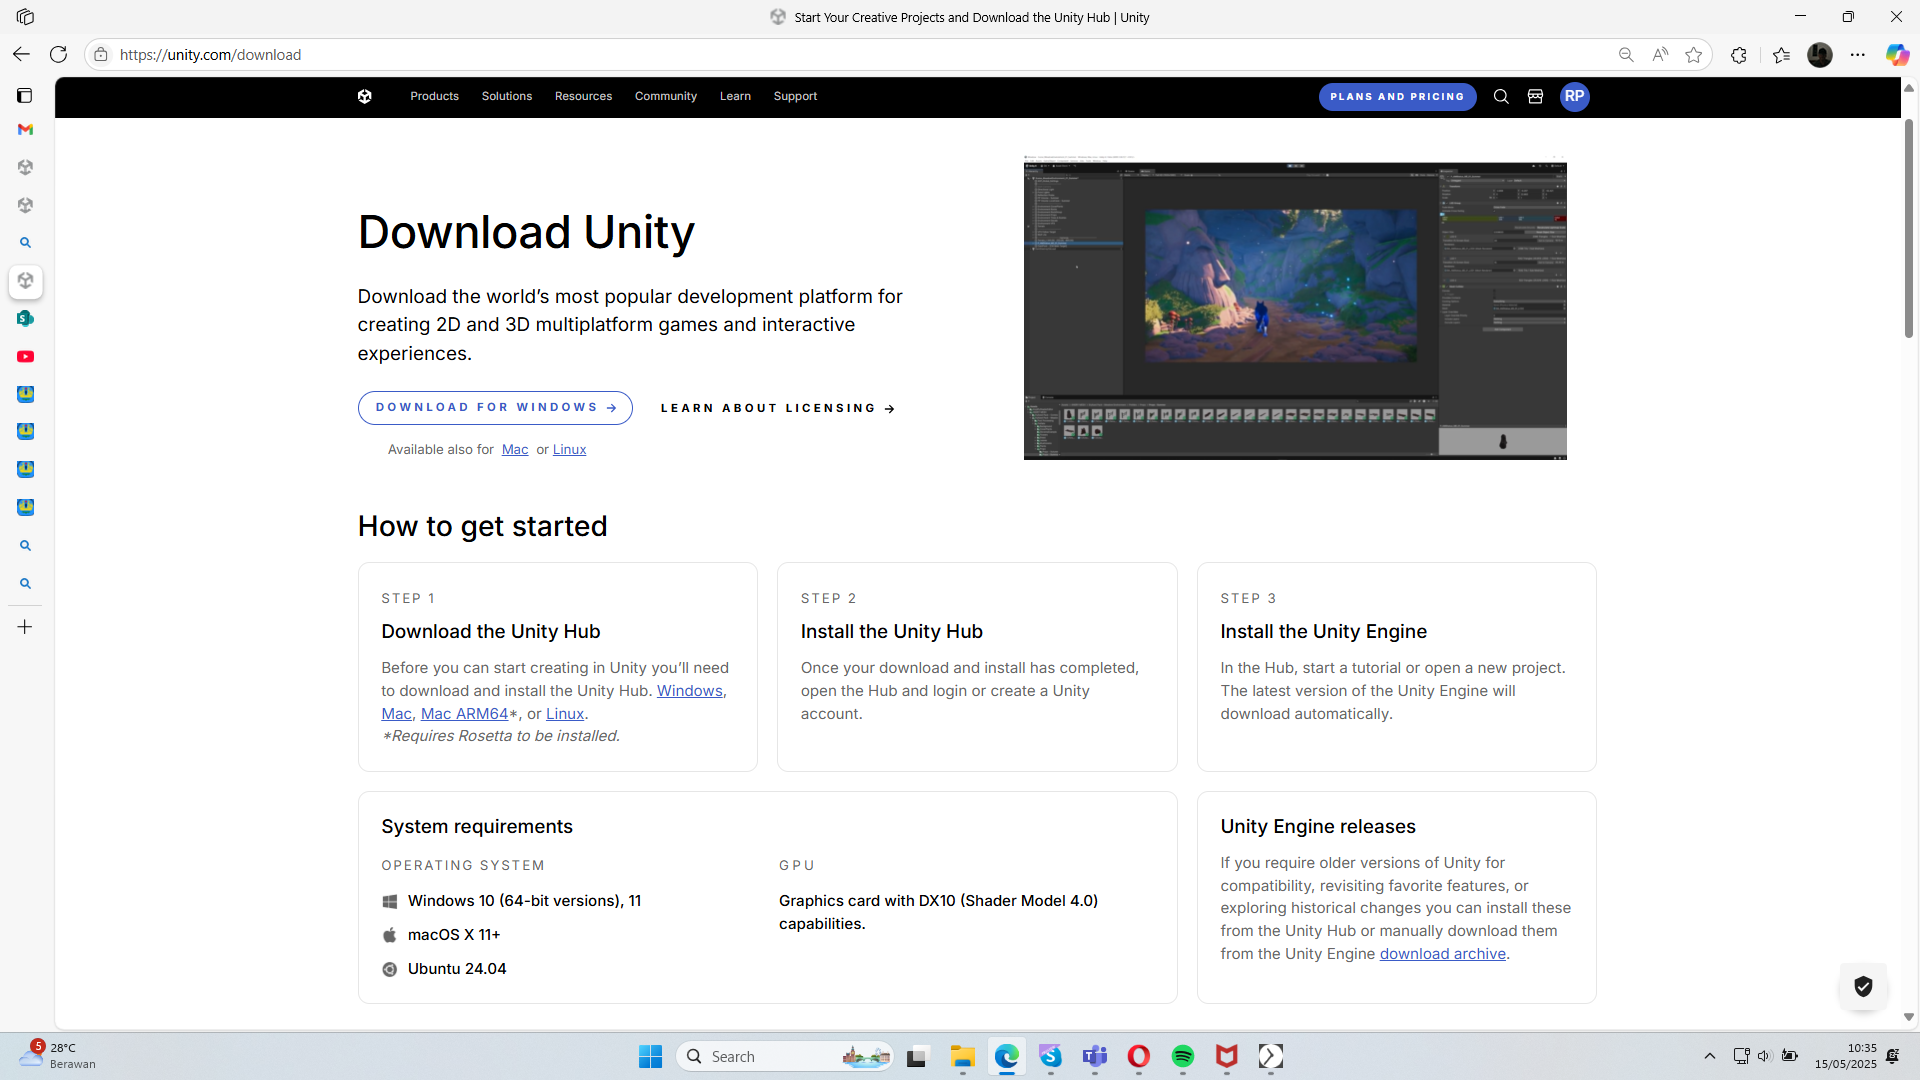
Task: Open the Unity Asset Store cart icon
Action: (x=1535, y=96)
